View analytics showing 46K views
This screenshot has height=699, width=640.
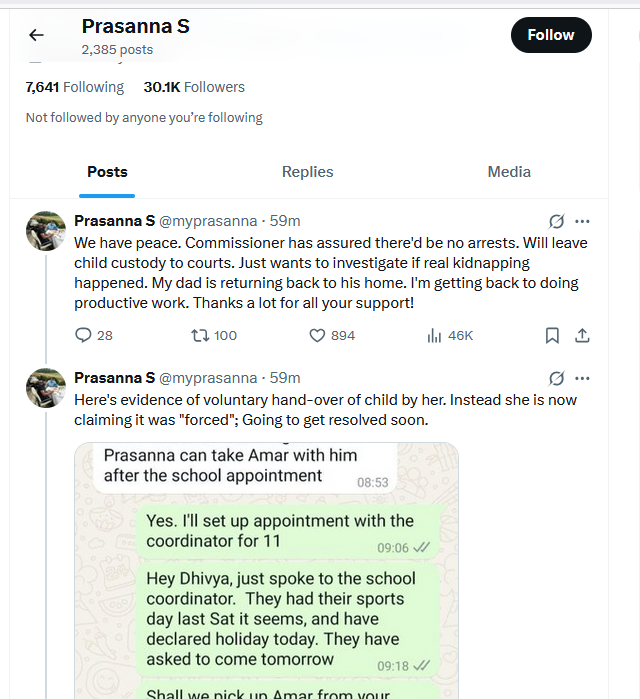click(x=434, y=336)
